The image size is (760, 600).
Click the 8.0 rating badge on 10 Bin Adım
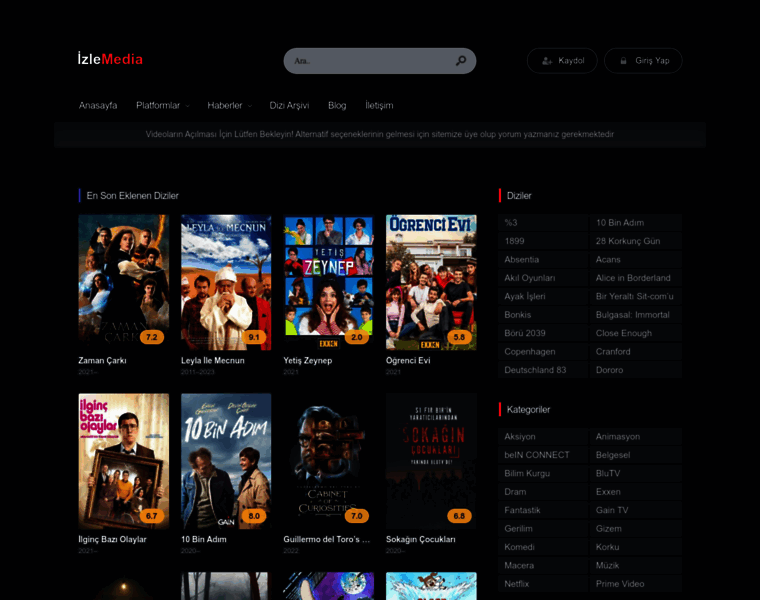(x=254, y=516)
